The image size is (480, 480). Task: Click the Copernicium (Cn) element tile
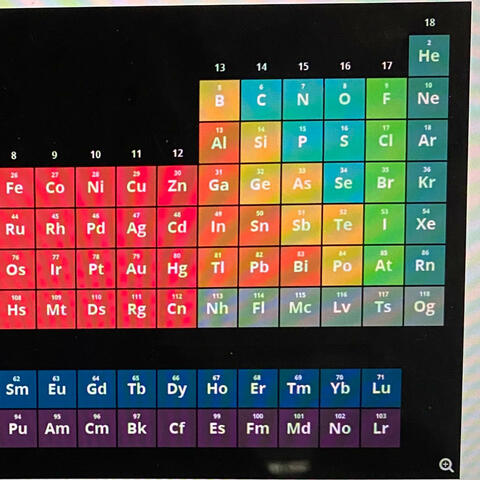click(177, 309)
